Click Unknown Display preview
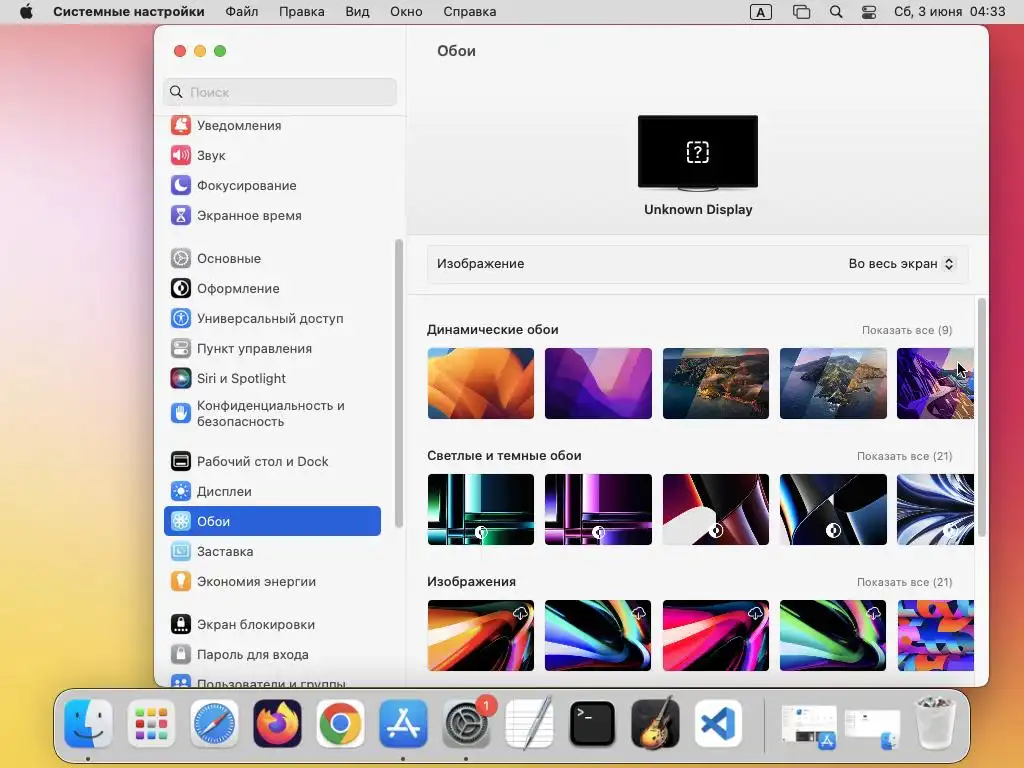Image resolution: width=1024 pixels, height=768 pixels. pyautogui.click(x=698, y=153)
